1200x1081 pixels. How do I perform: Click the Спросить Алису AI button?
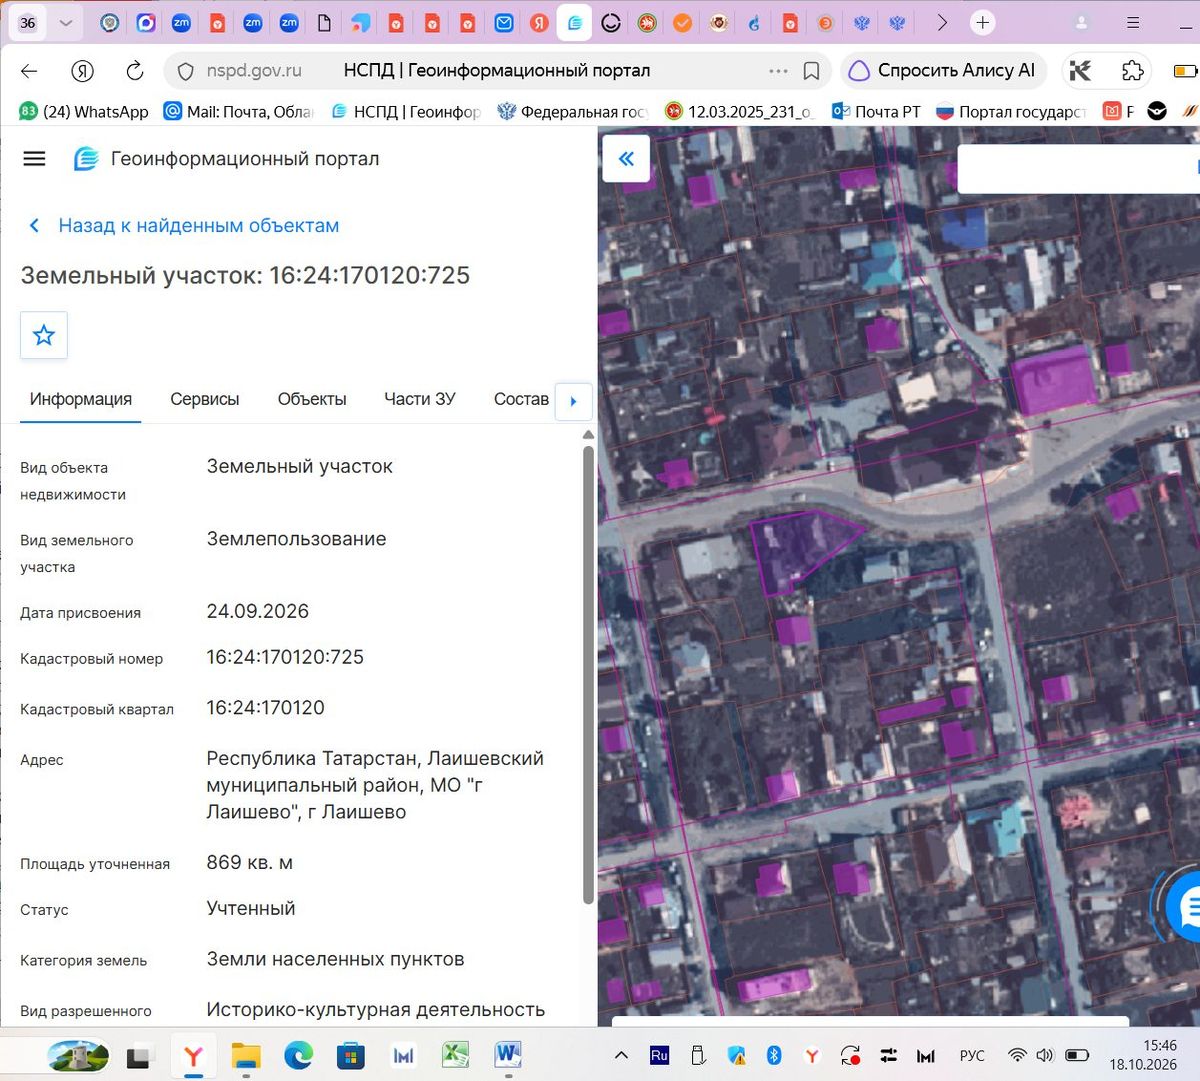tap(943, 71)
